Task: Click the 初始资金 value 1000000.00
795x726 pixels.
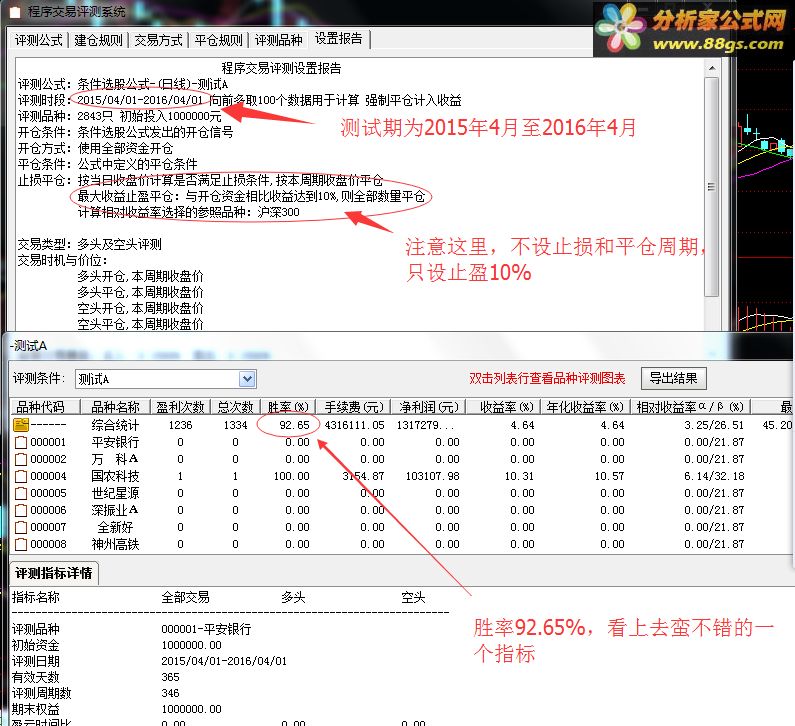Action: pos(191,645)
